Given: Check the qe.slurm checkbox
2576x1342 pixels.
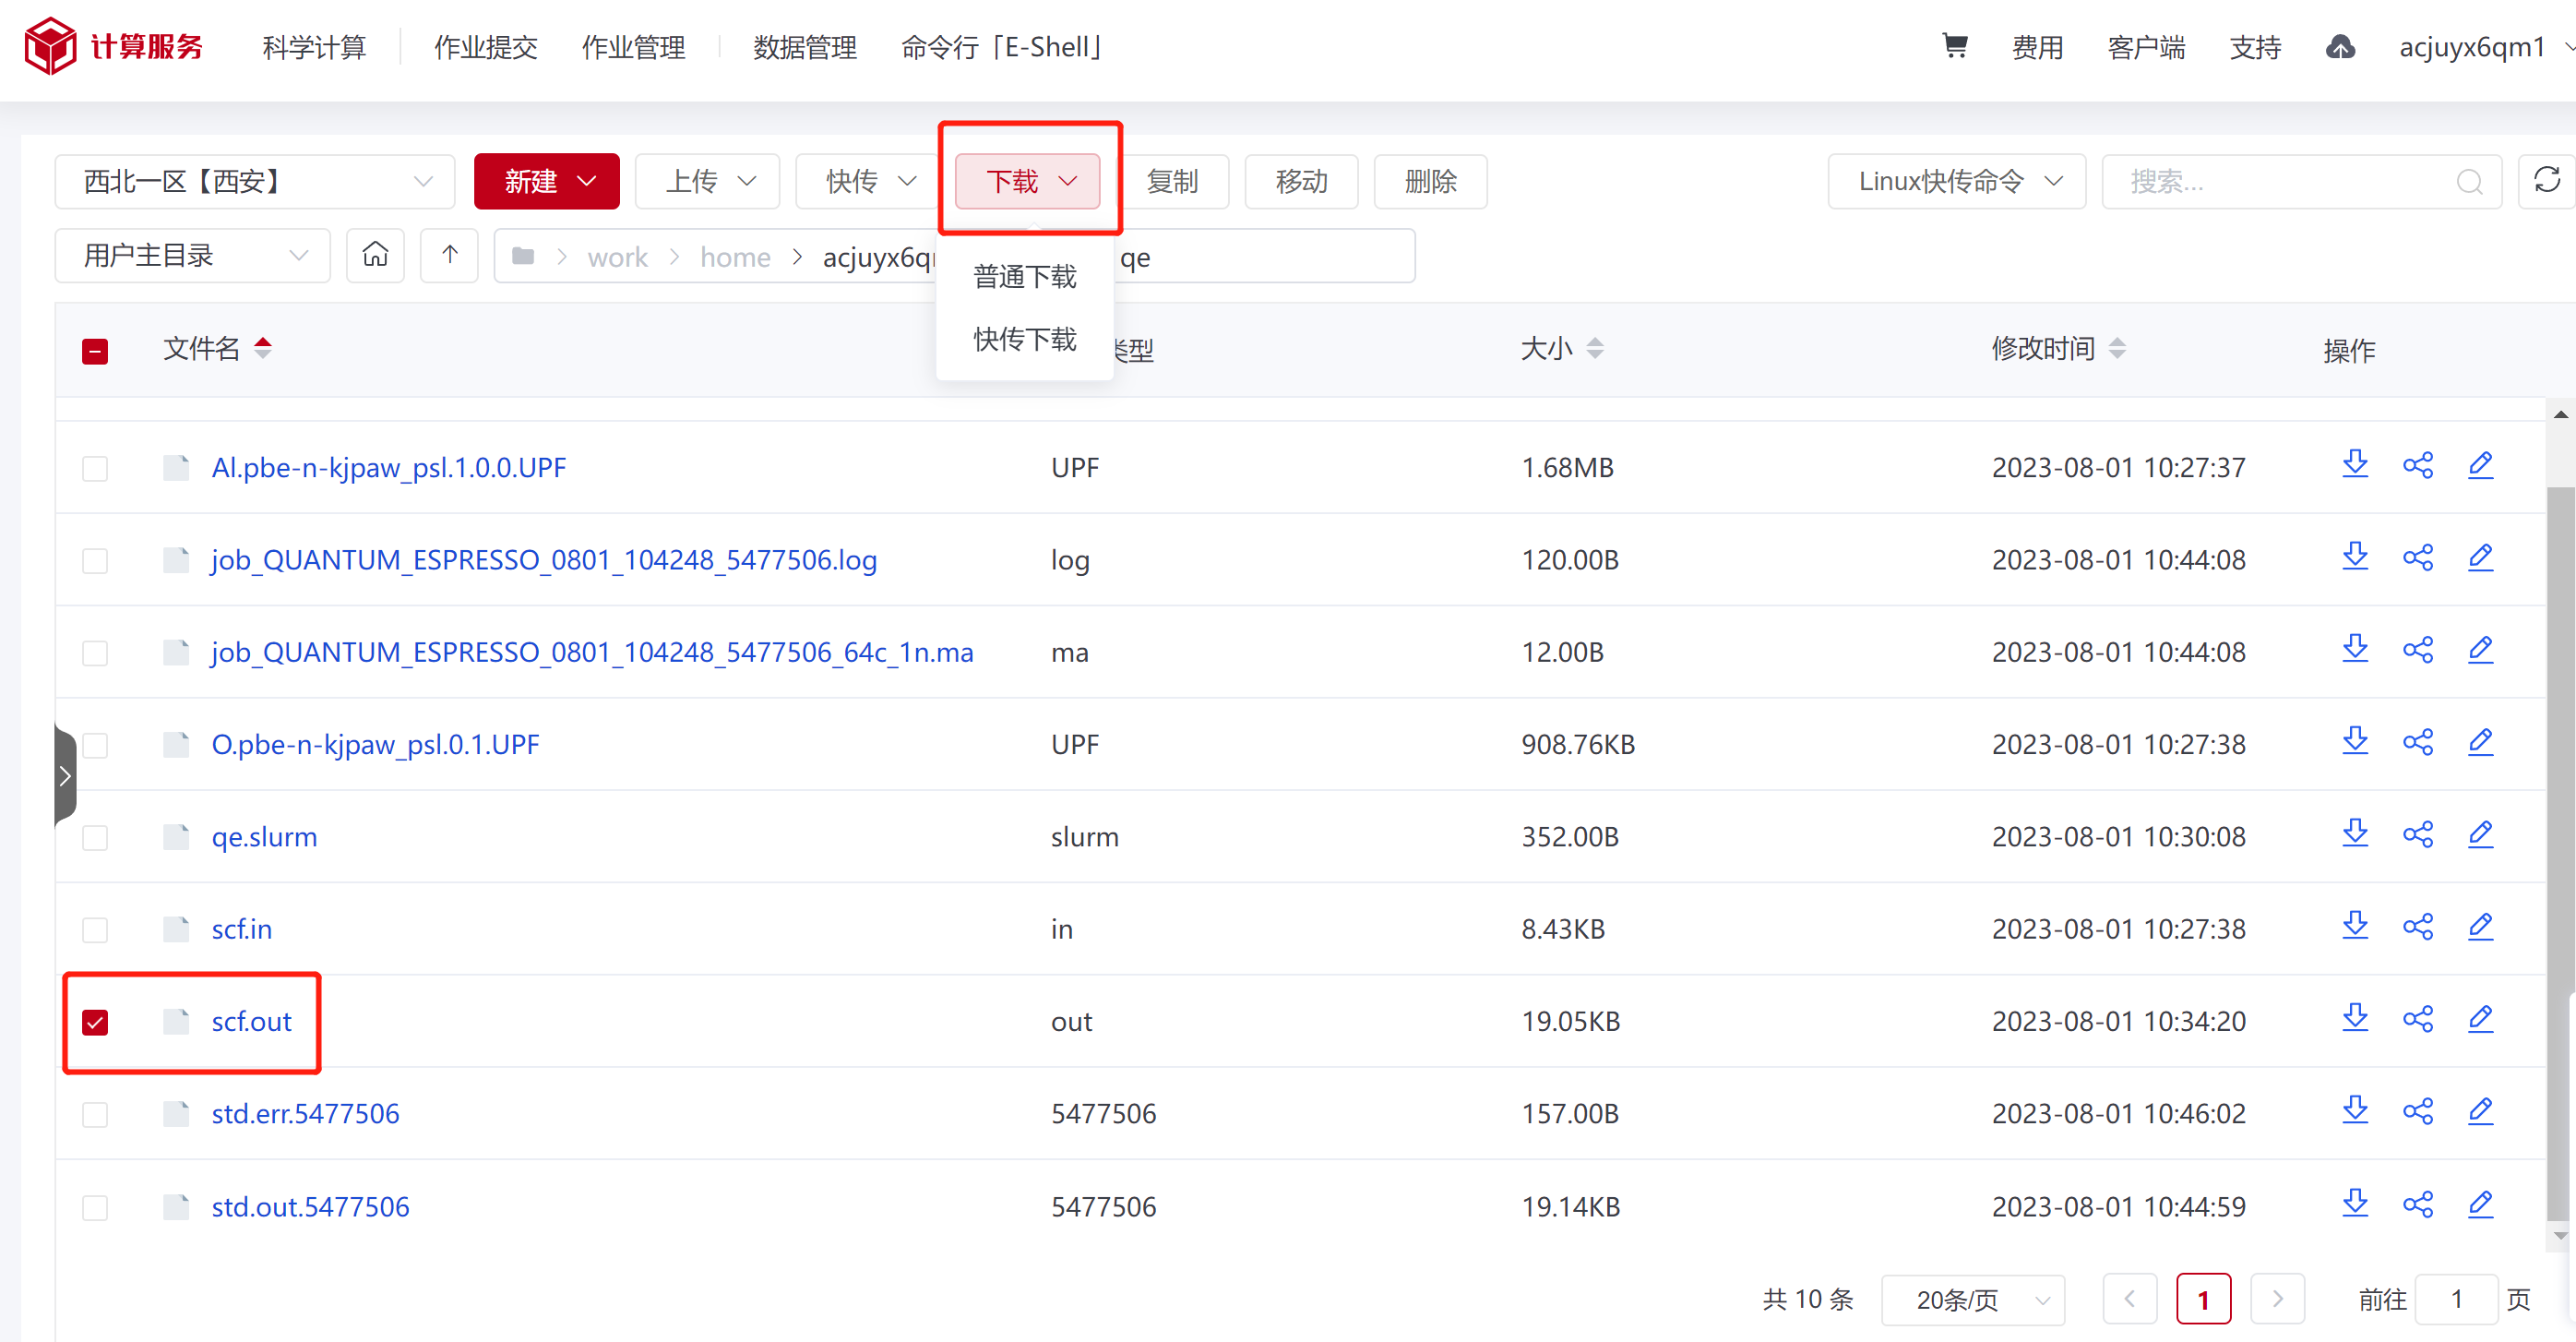Looking at the screenshot, I should [x=95, y=837].
